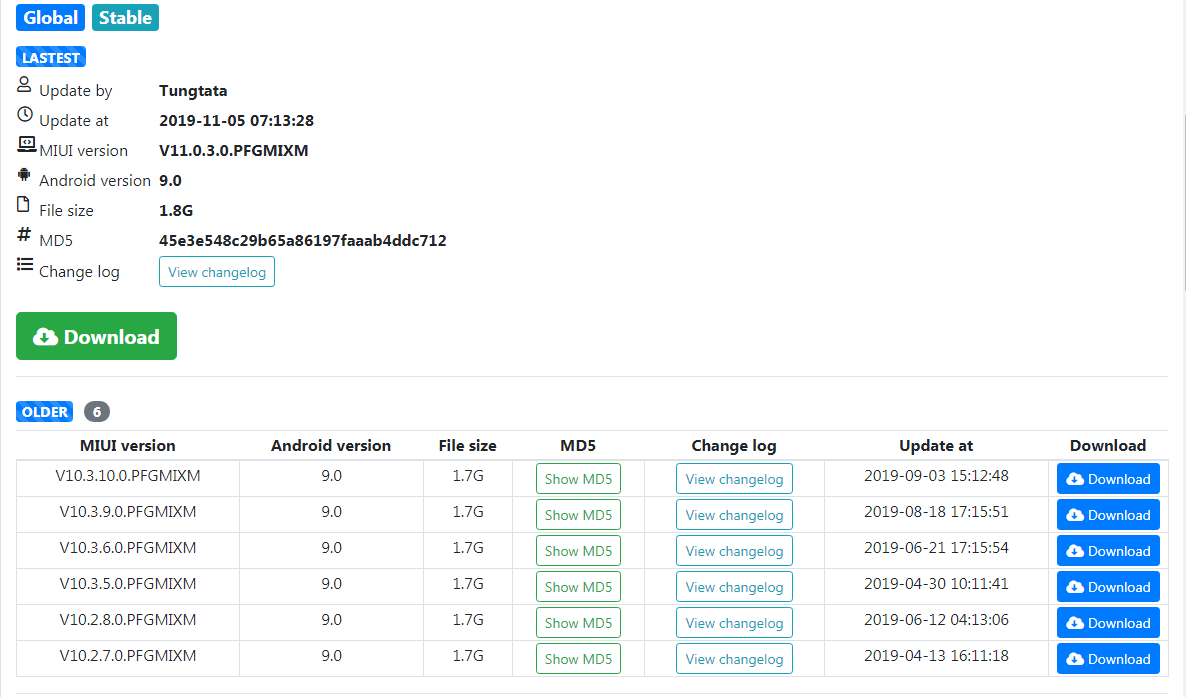
Task: Click the date 2019-09-03 15:12:48
Action: 936,476
